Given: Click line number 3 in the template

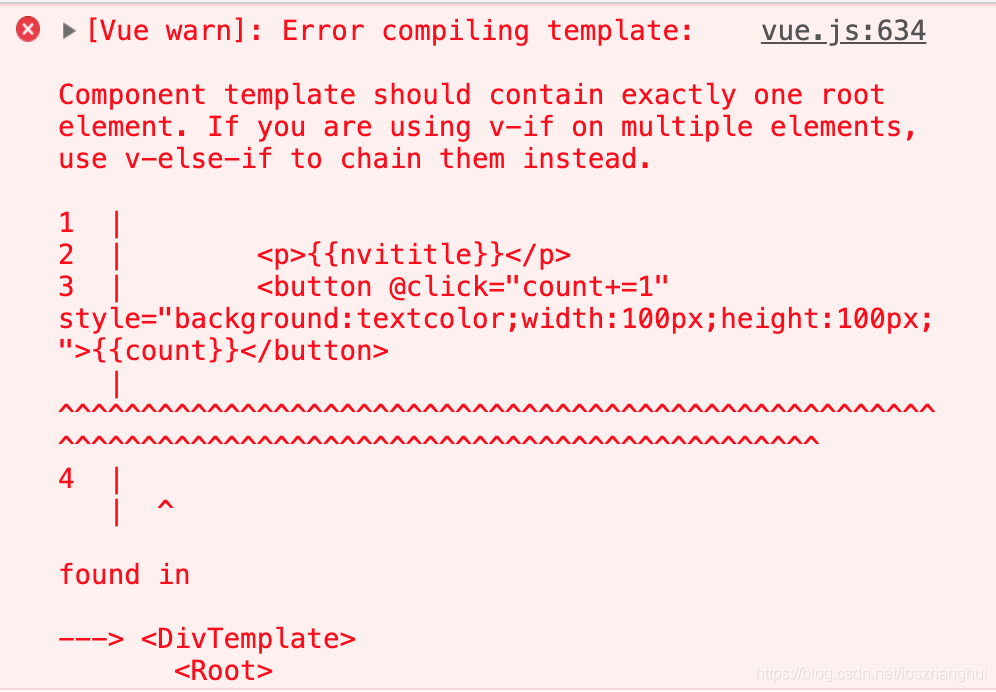Looking at the screenshot, I should (66, 287).
